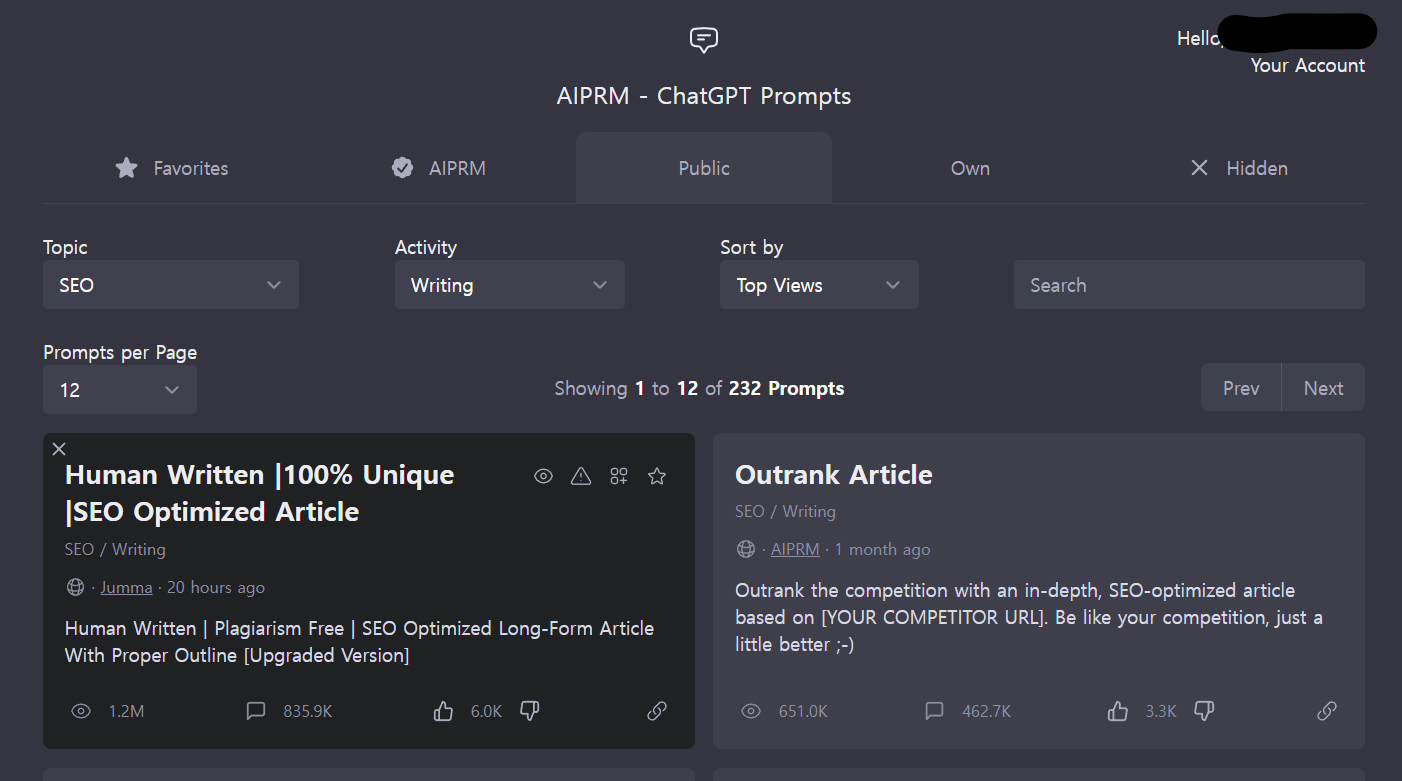Open the Jumma author link
Screen dimensions: 1402x781
tap(126, 587)
